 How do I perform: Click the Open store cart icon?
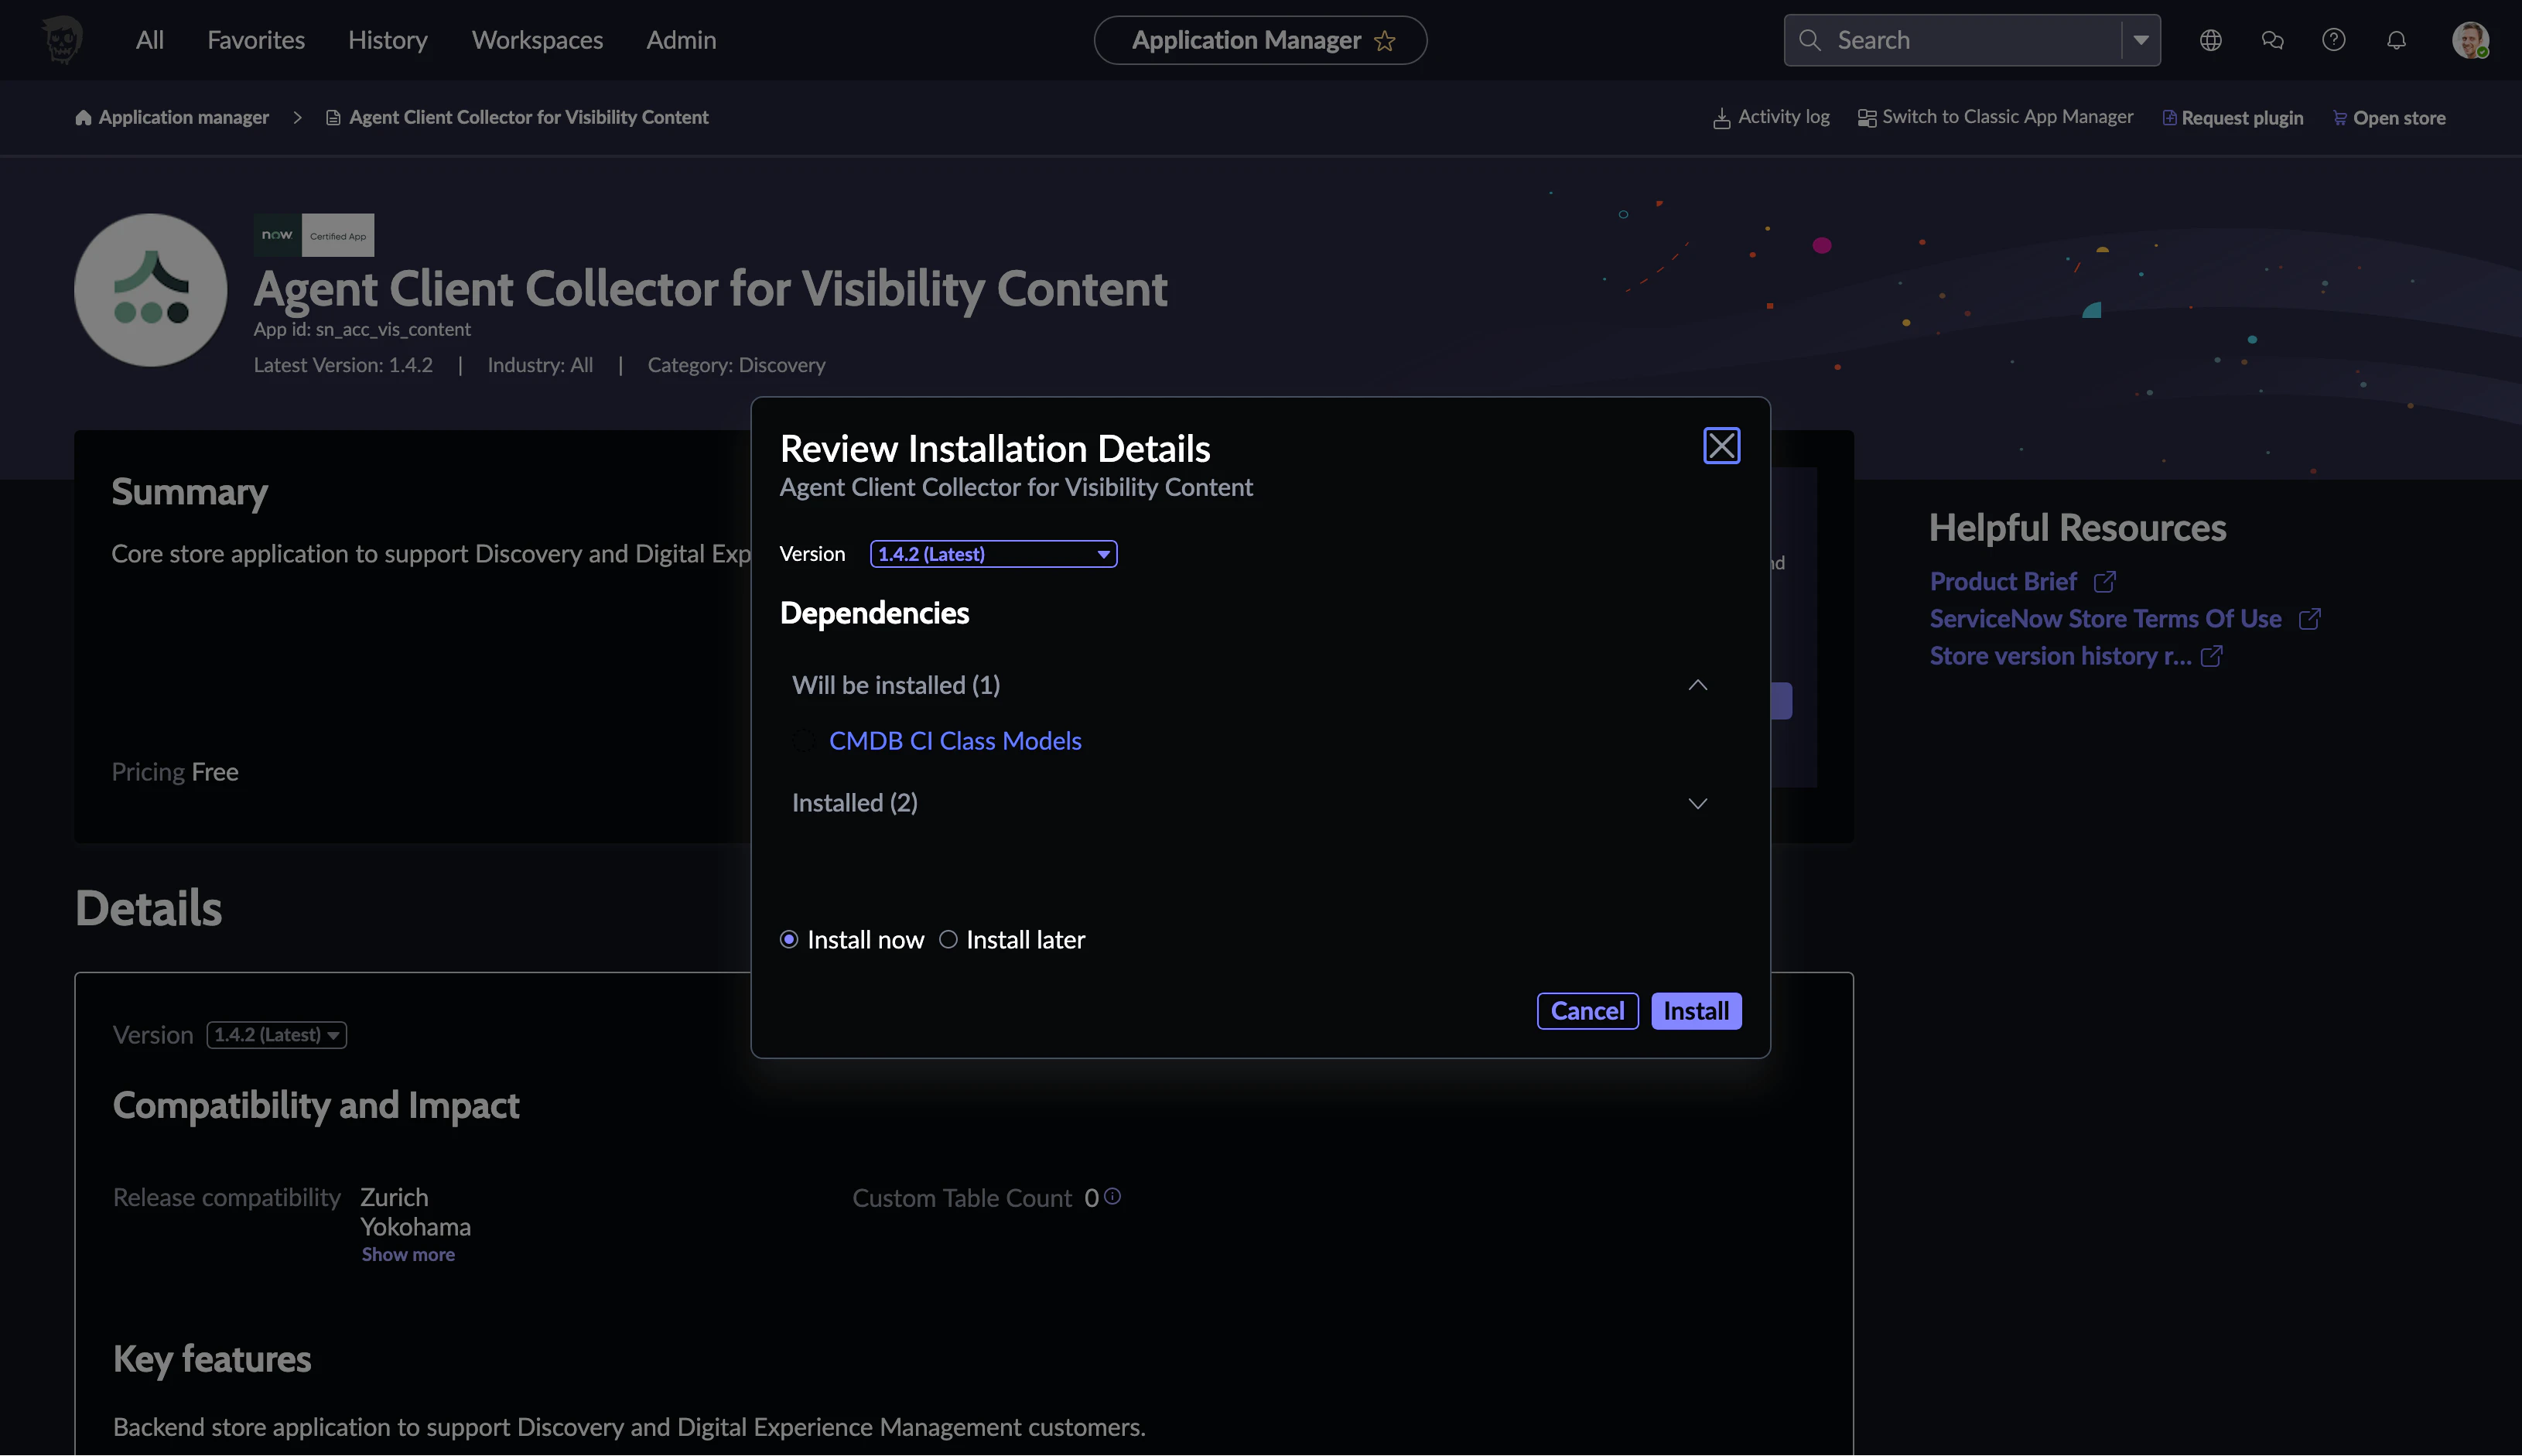click(x=2340, y=118)
